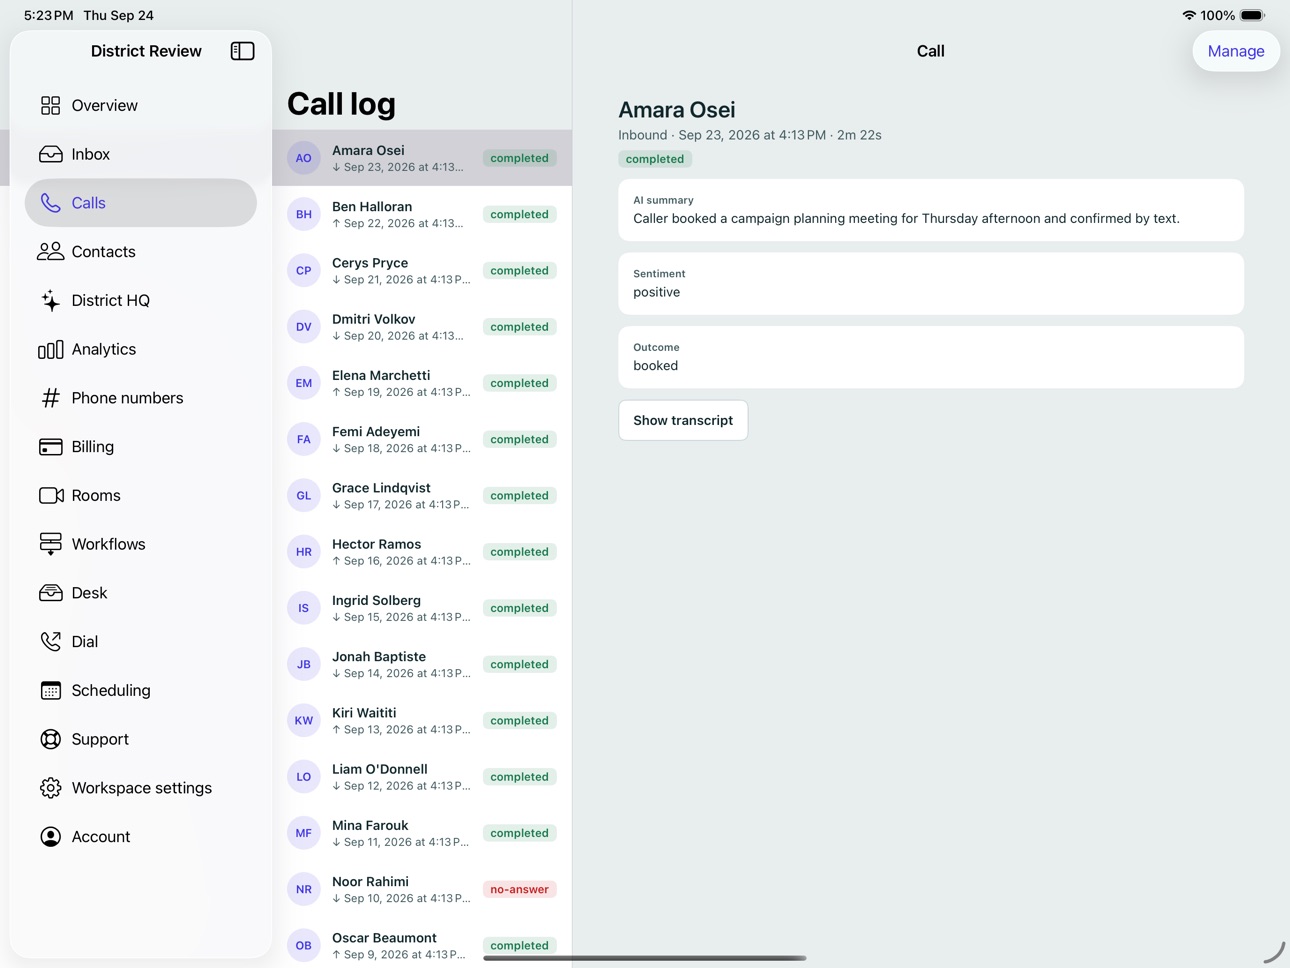Open Mina Farouk call record
Viewport: 1290px width, 968px height.
click(422, 833)
